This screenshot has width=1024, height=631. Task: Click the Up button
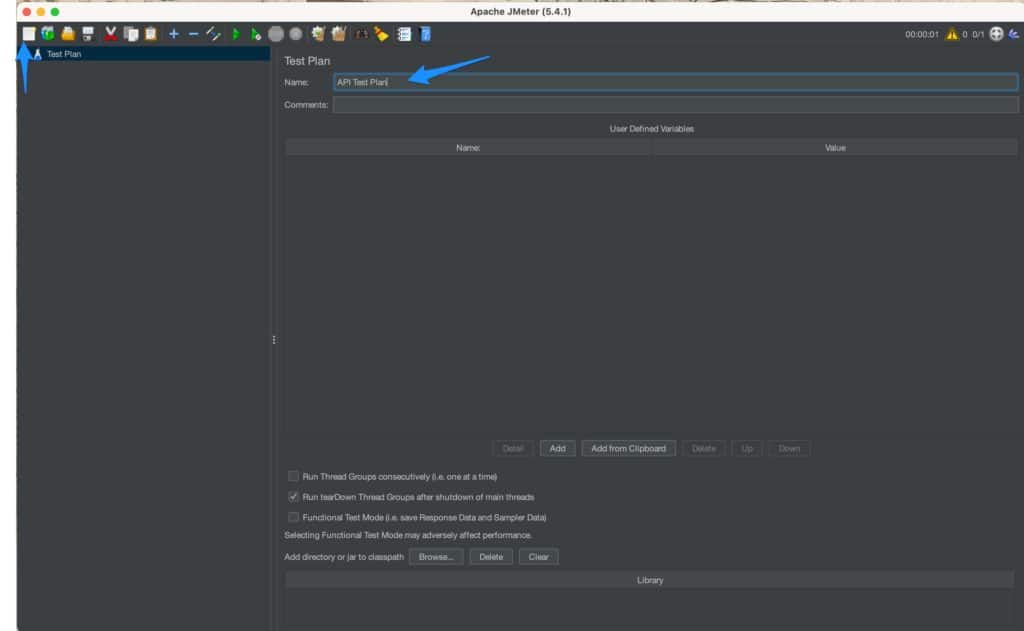pyautogui.click(x=746, y=449)
